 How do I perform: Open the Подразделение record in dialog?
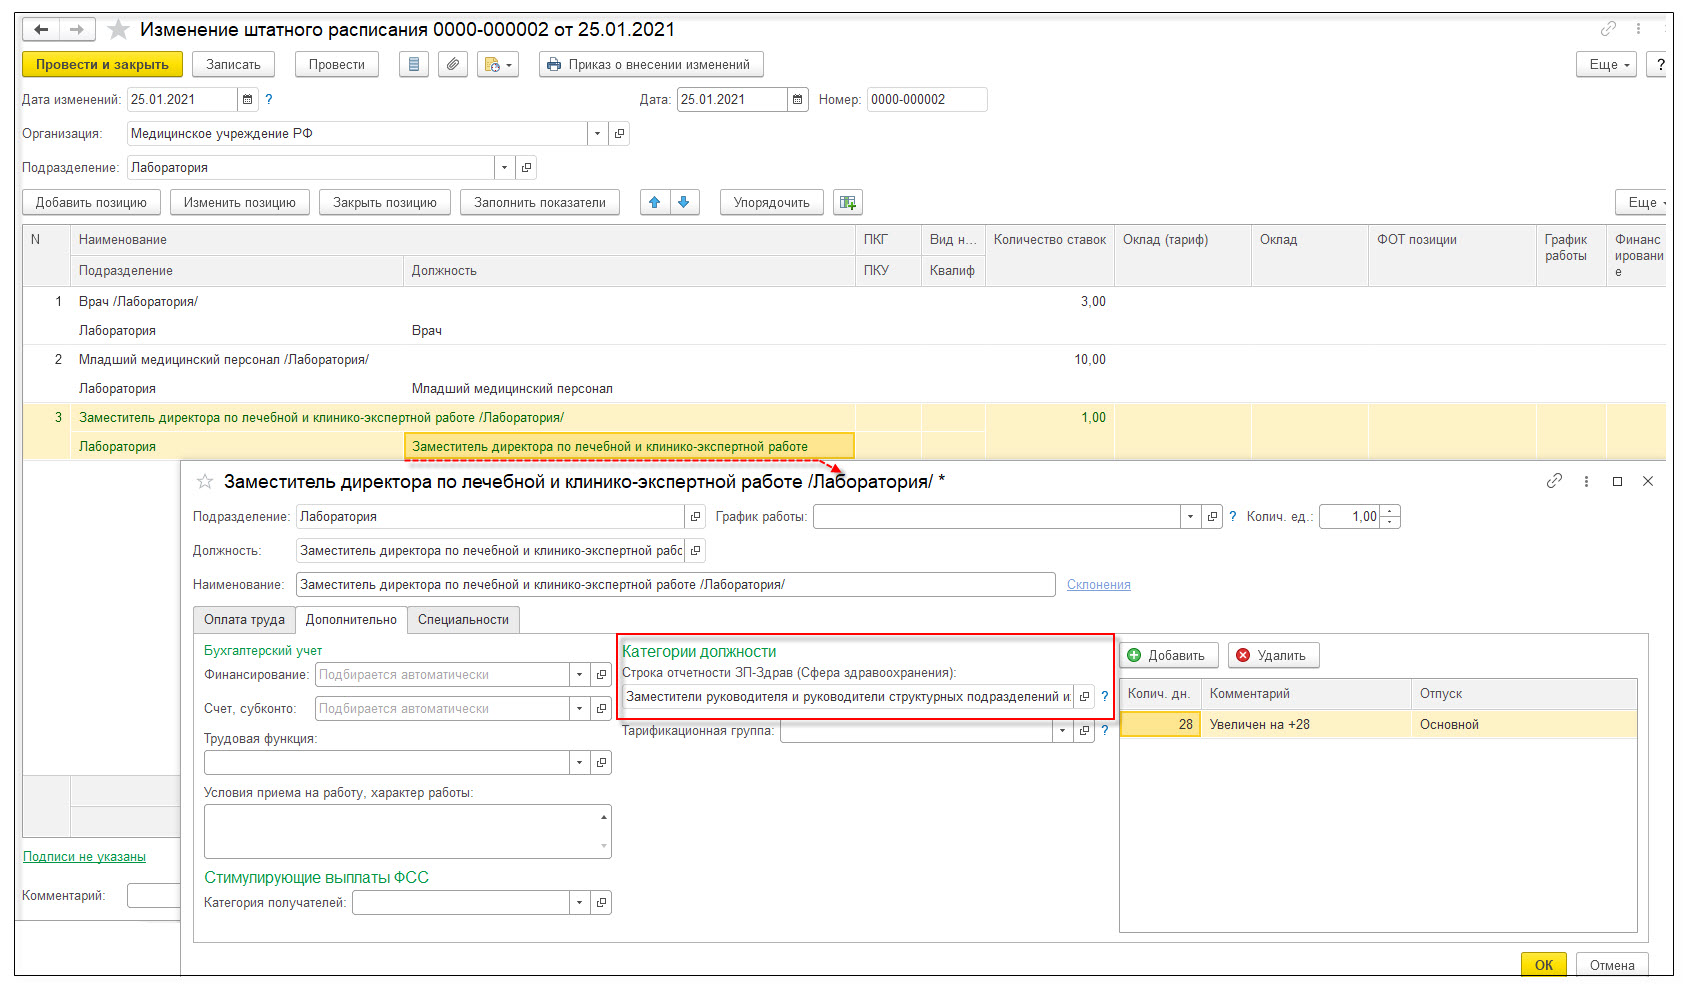(695, 516)
